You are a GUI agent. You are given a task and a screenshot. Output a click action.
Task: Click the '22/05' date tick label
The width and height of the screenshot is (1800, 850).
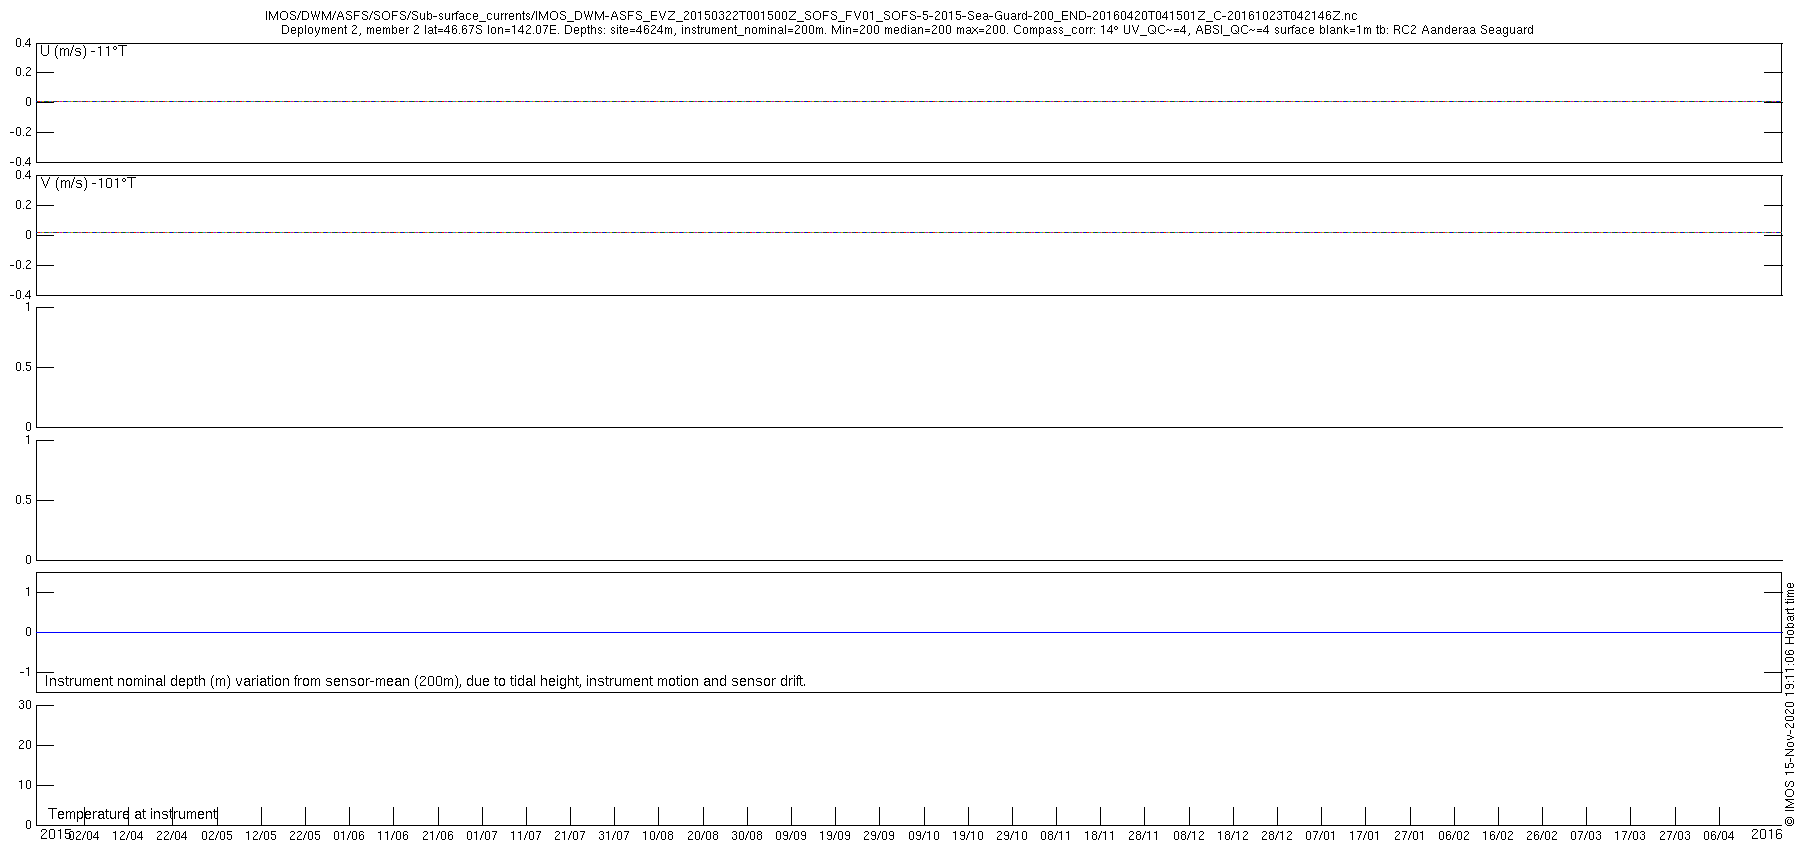coord(305,836)
